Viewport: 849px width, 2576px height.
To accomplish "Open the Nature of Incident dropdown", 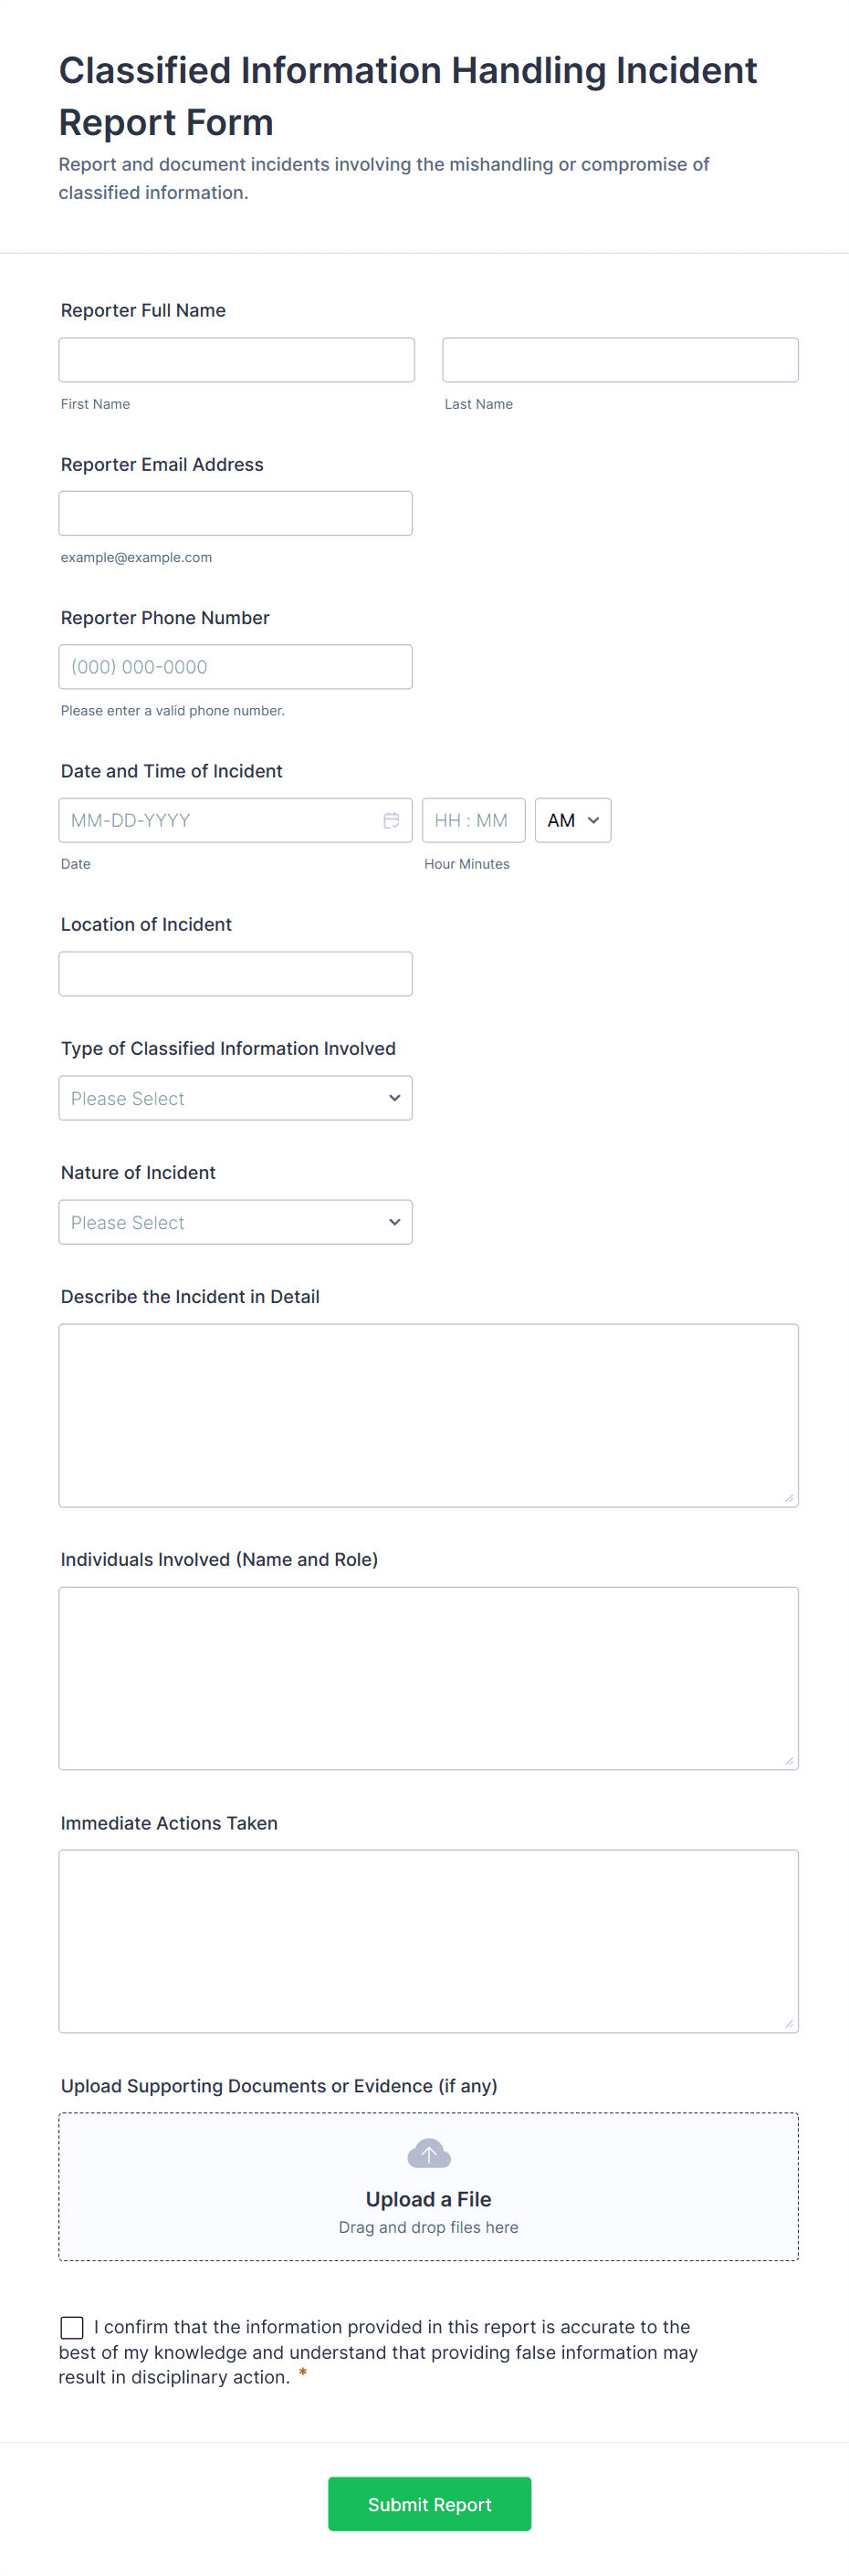I will point(235,1222).
